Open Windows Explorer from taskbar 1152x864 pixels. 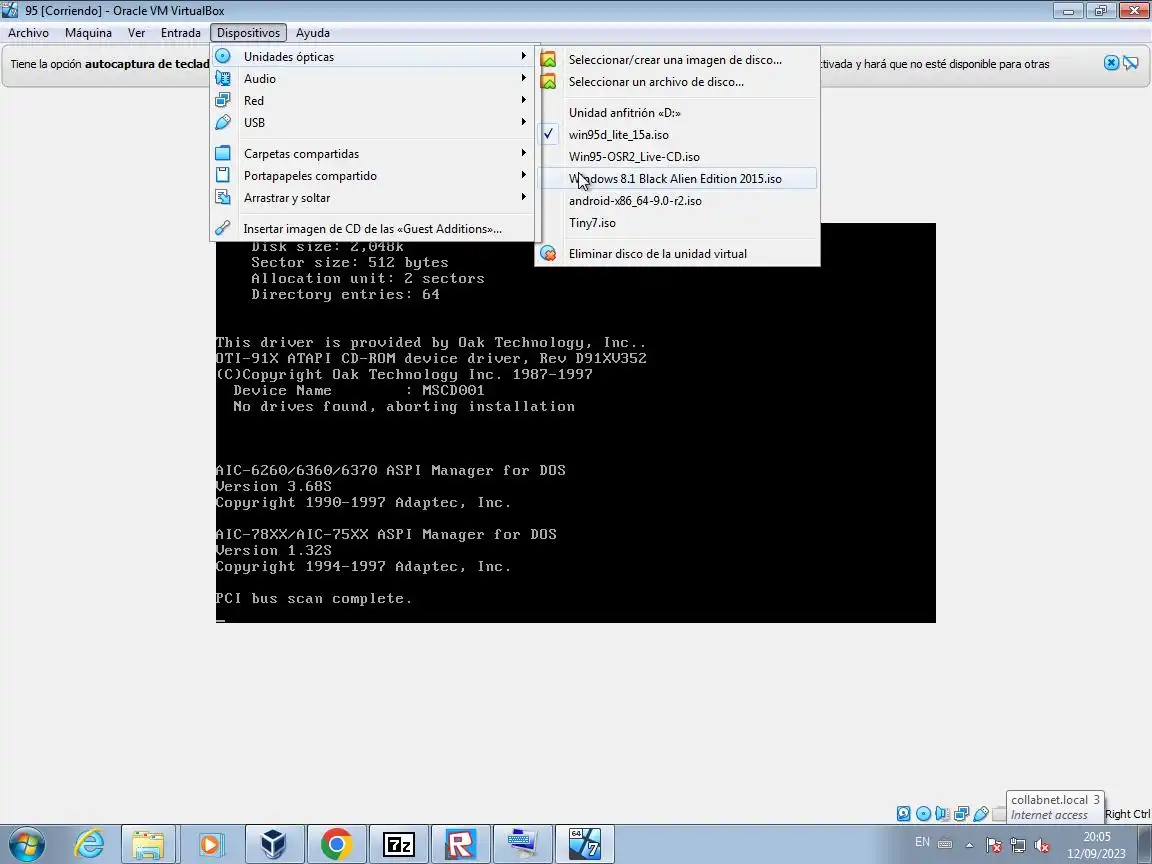point(148,844)
